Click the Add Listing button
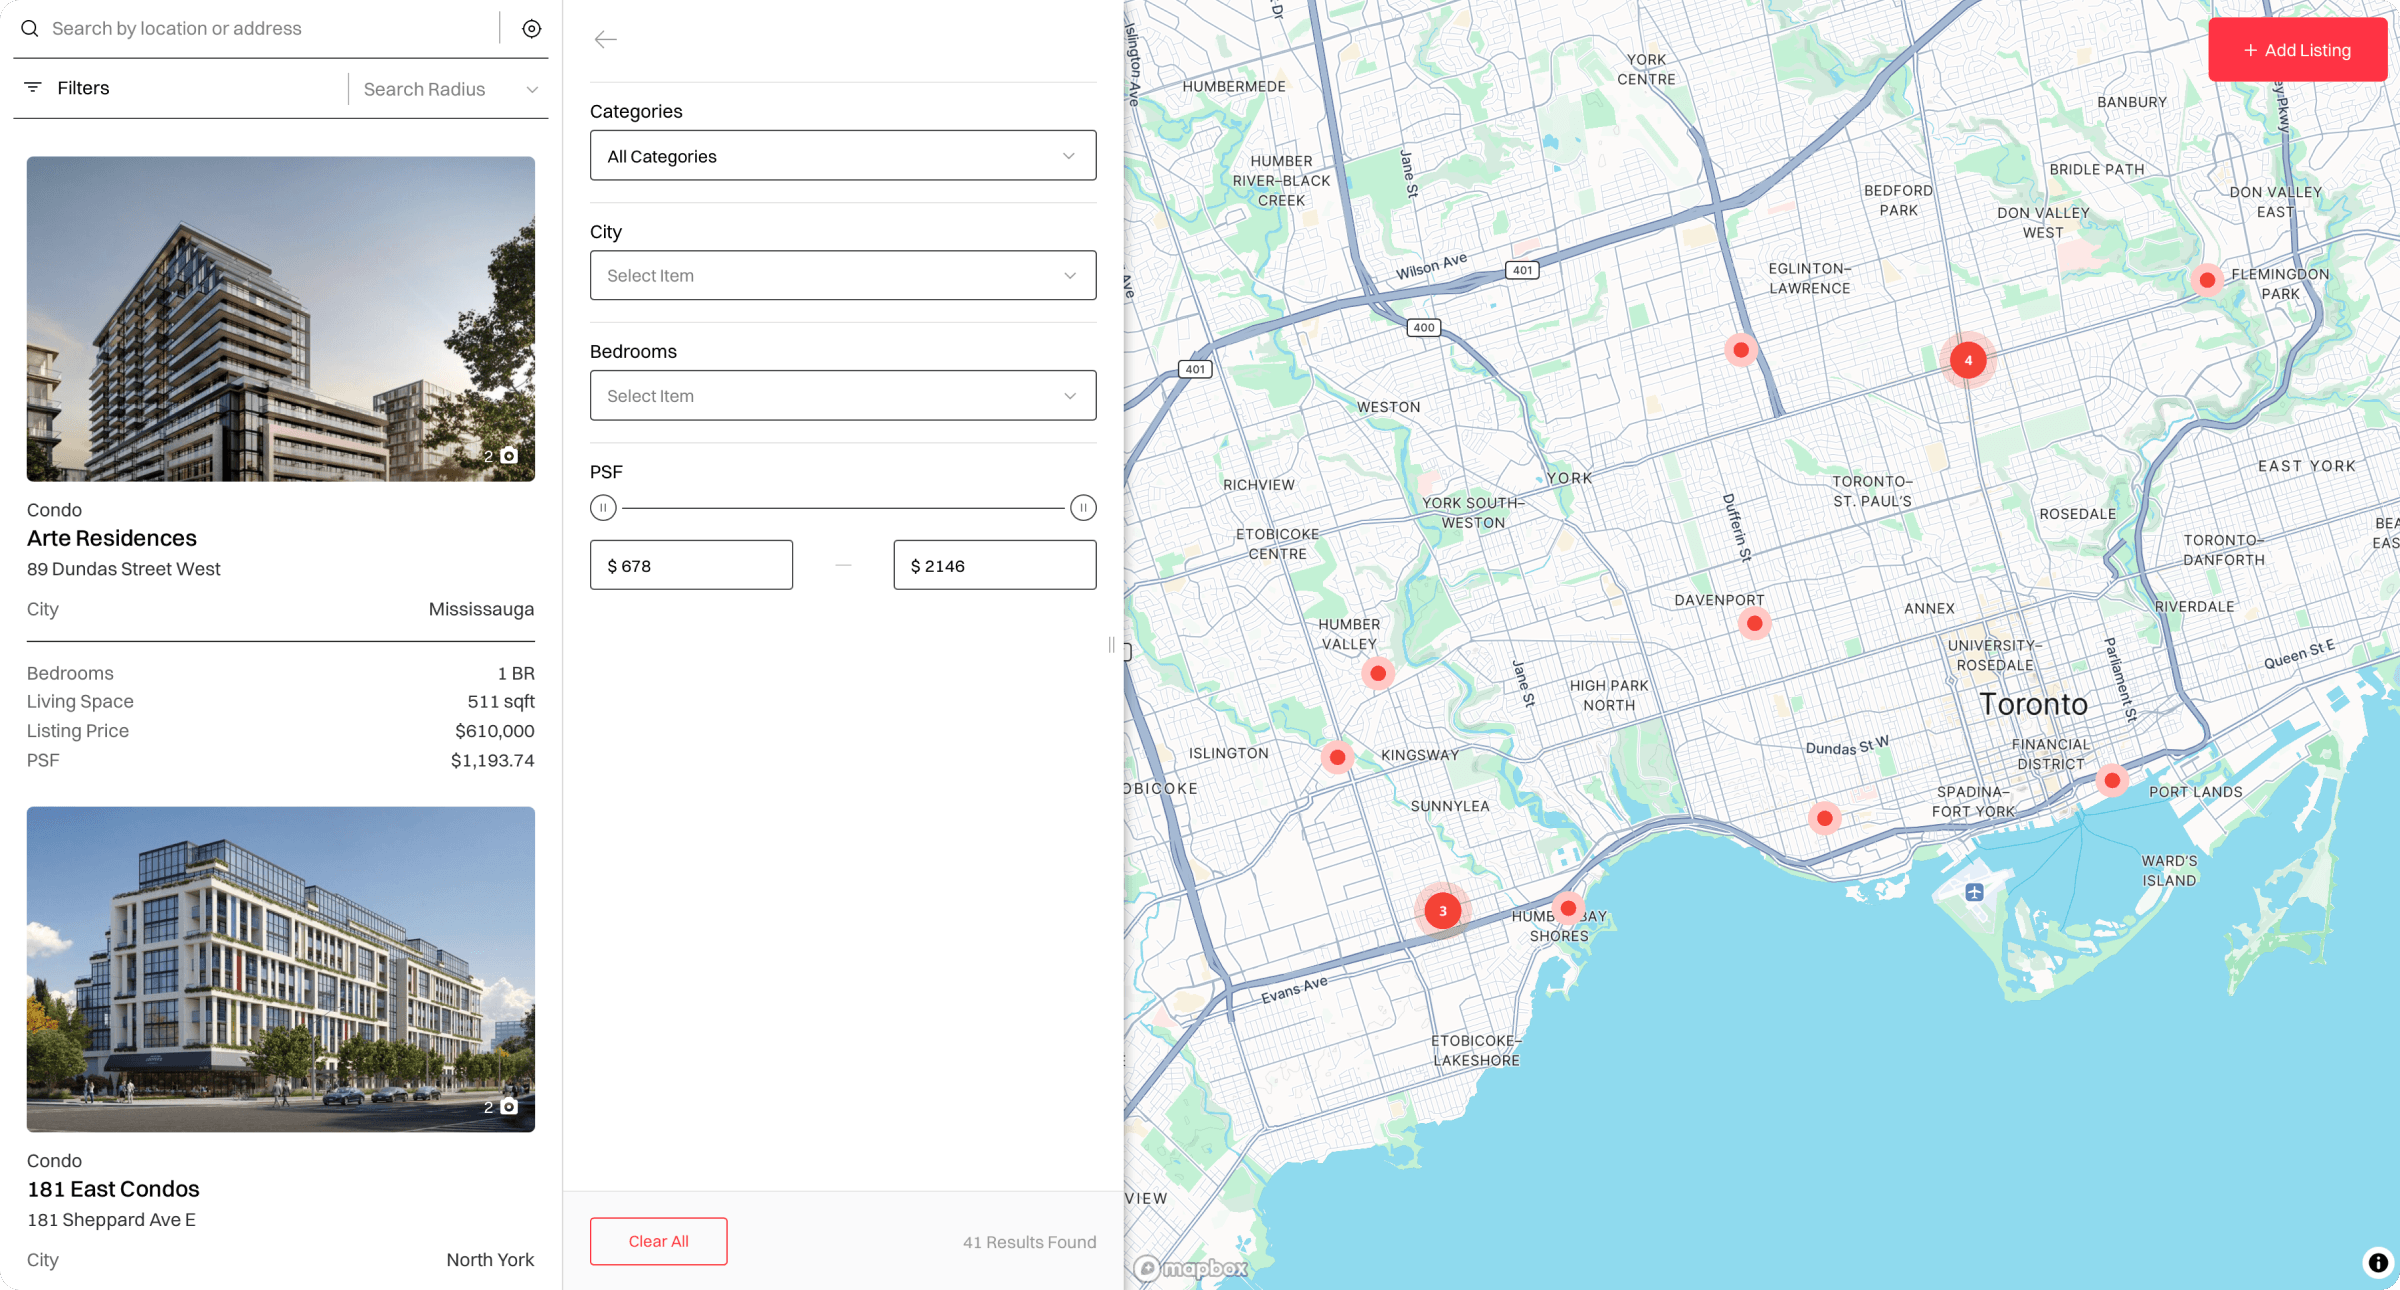2400x1290 pixels. (2297, 49)
